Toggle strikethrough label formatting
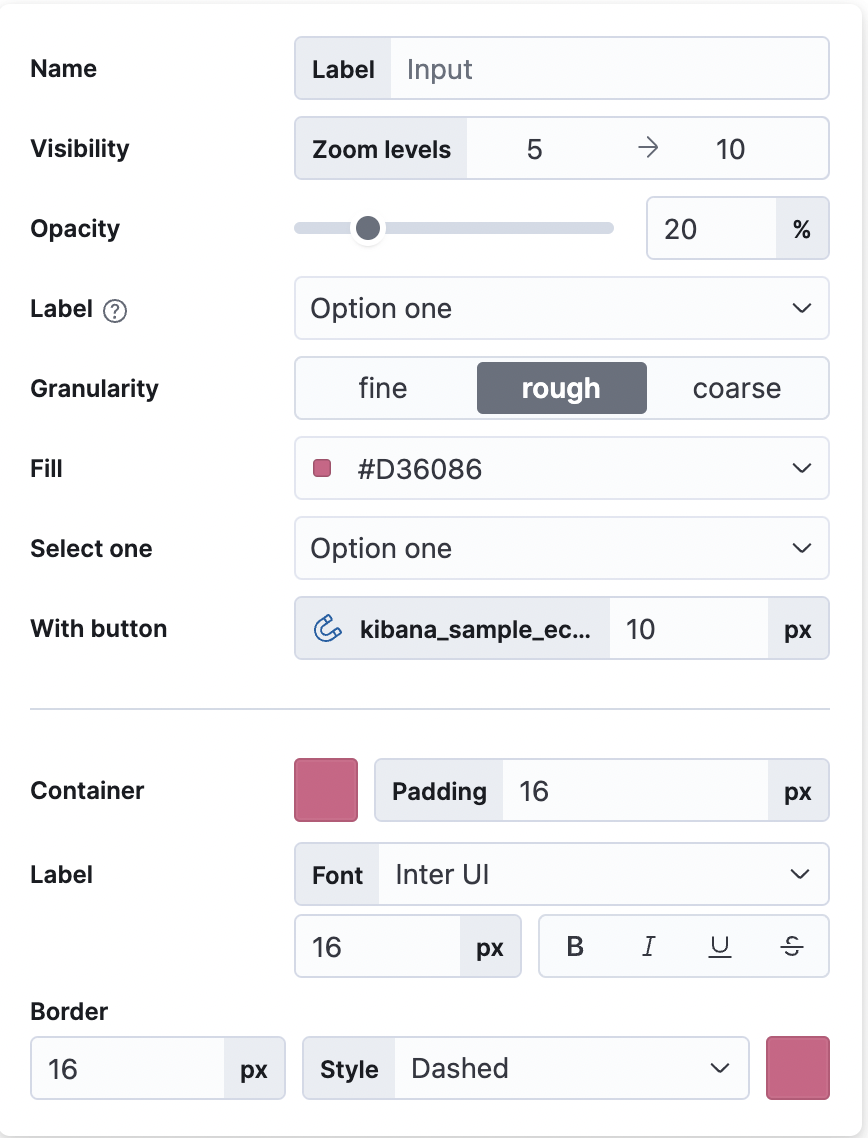Viewport: 868px width, 1138px height. tap(793, 946)
